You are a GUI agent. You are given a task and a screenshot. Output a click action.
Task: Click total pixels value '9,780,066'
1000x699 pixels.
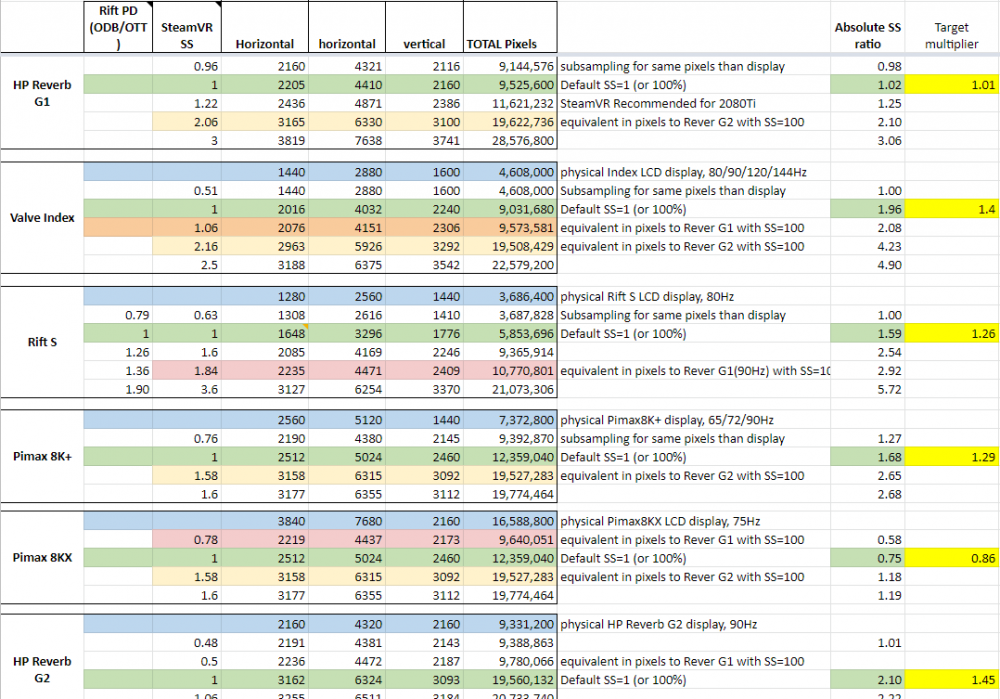[x=510, y=661]
